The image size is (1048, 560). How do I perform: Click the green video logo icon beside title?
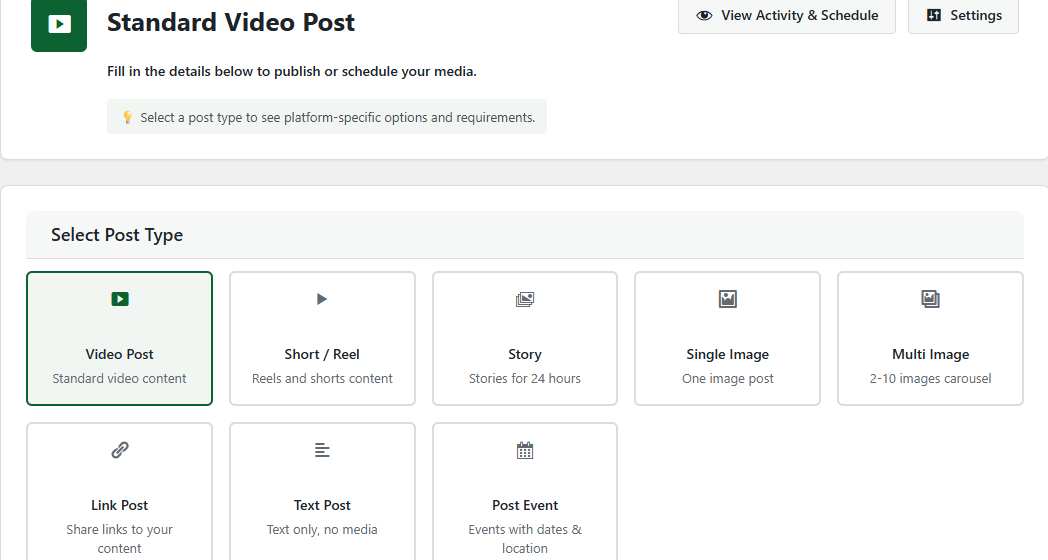pos(59,25)
